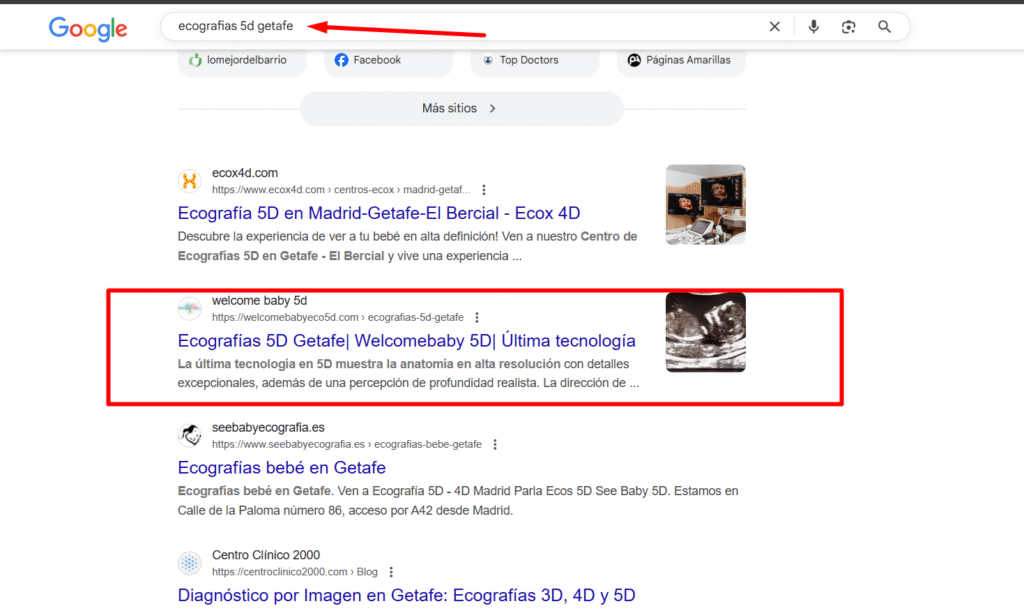Click the ultrasound thumbnail of welcome baby result
This screenshot has height=613, width=1024.
(x=705, y=332)
